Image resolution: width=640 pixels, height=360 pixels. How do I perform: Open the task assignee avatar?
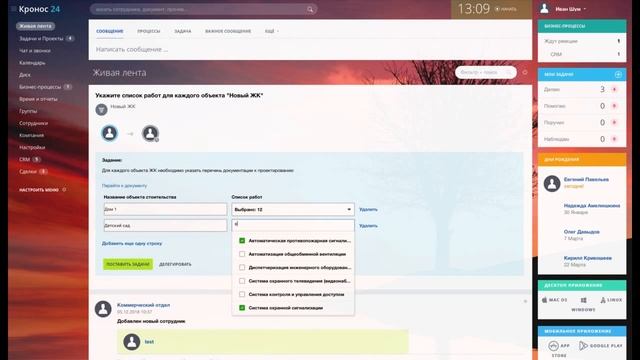point(150,133)
